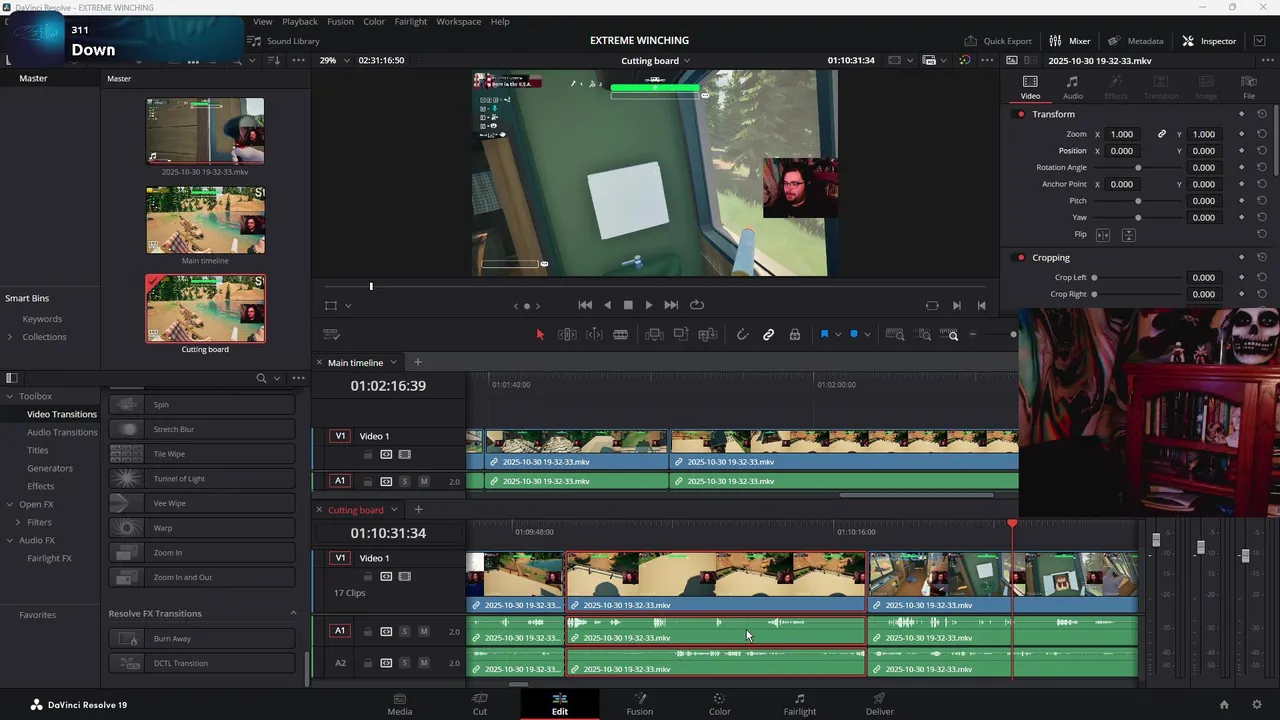
Task: Stop viewer playback
Action: [628, 305]
